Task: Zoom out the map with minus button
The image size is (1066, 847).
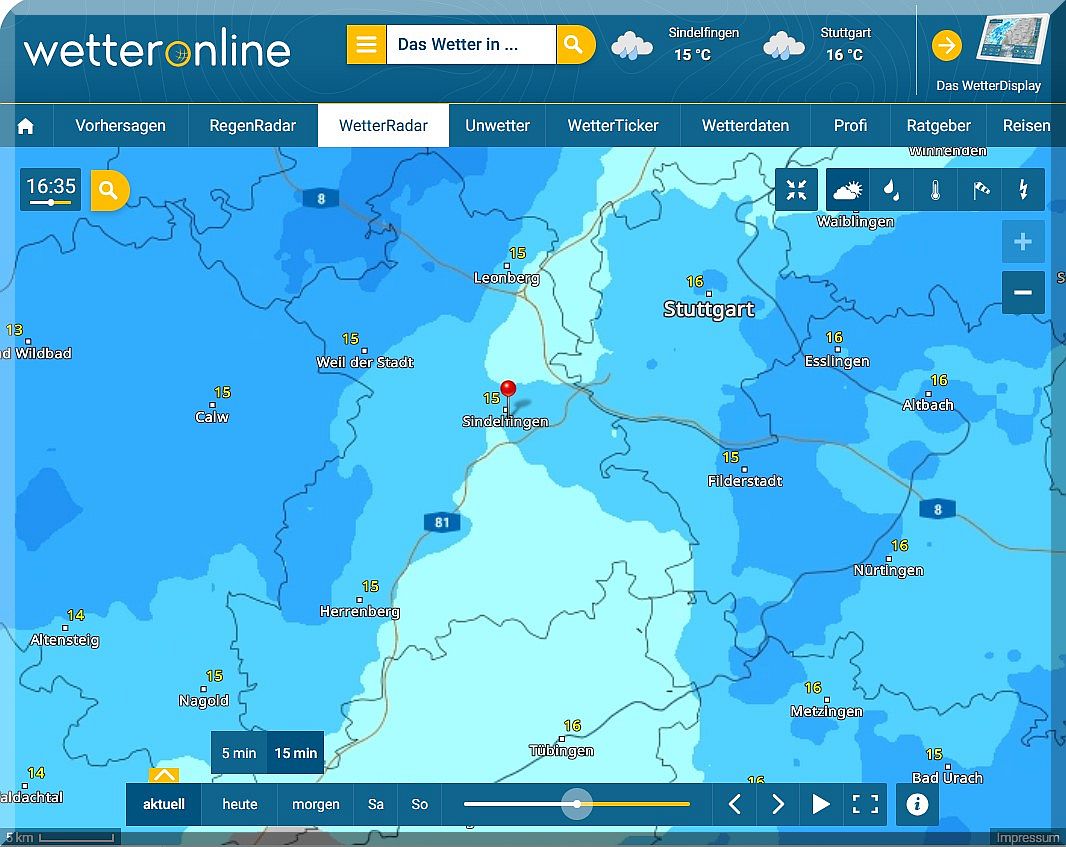Action: coord(1023,293)
